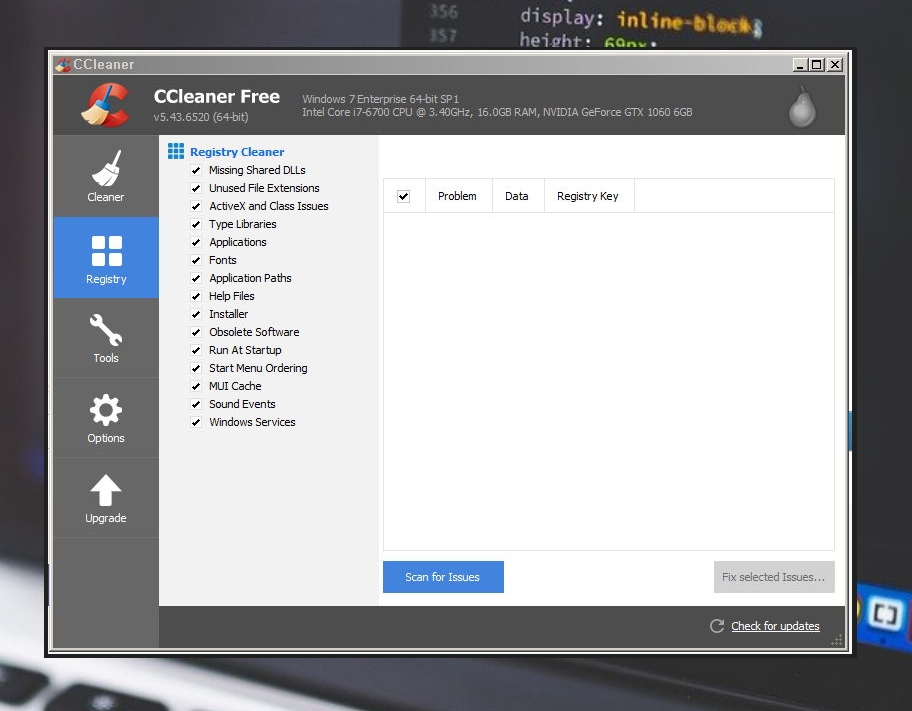912x711 pixels.
Task: Click Scan for Issues button
Action: [x=443, y=577]
